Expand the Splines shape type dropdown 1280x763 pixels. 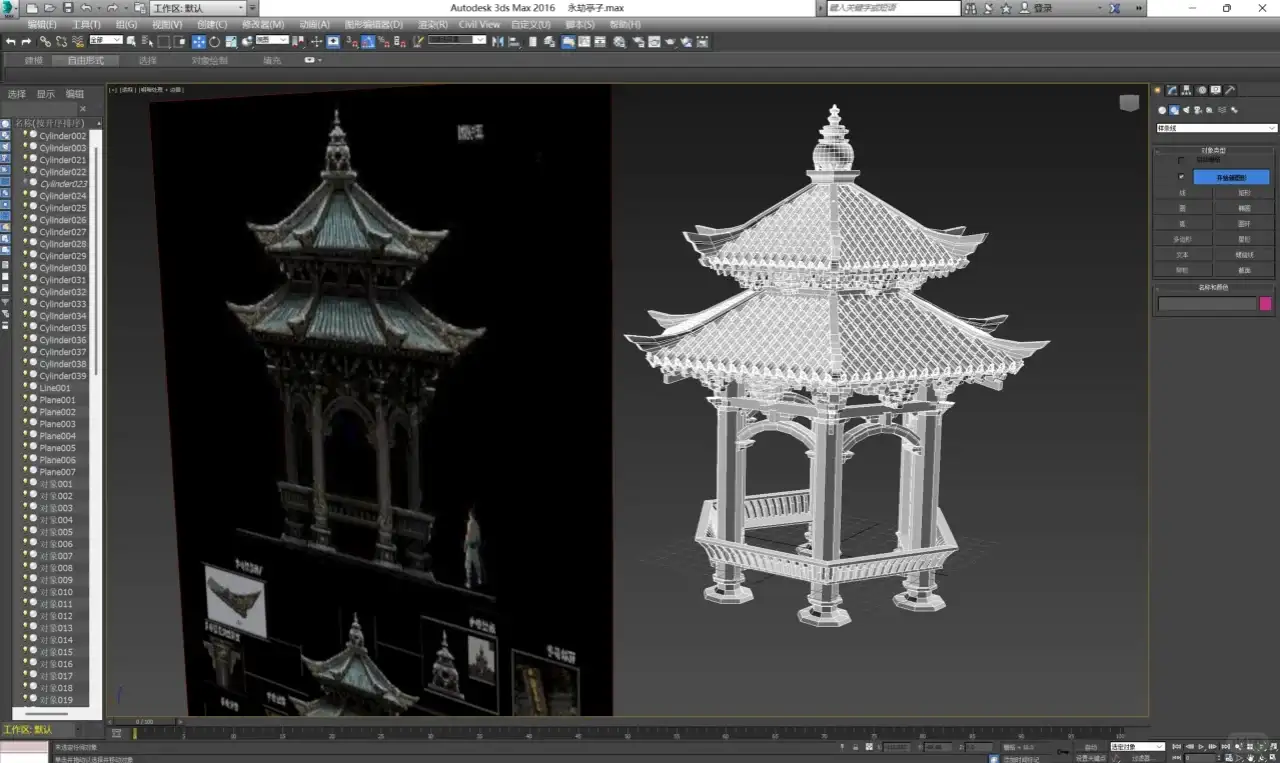[x=1216, y=128]
